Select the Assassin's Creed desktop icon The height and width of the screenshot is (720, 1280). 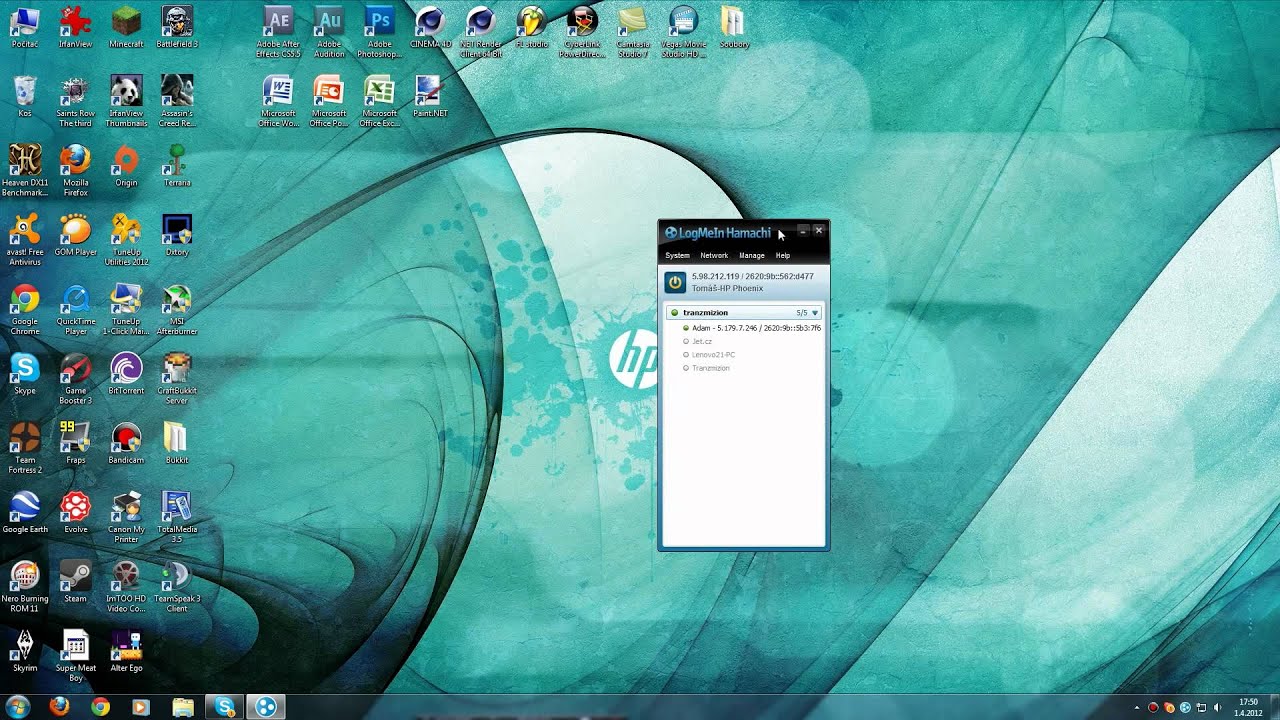coord(177,101)
